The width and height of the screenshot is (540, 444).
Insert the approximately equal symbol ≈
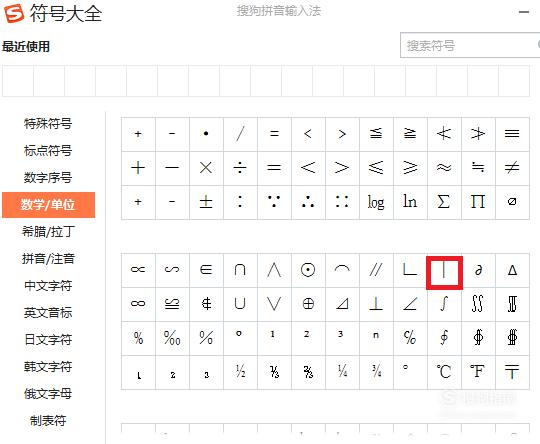(444, 168)
